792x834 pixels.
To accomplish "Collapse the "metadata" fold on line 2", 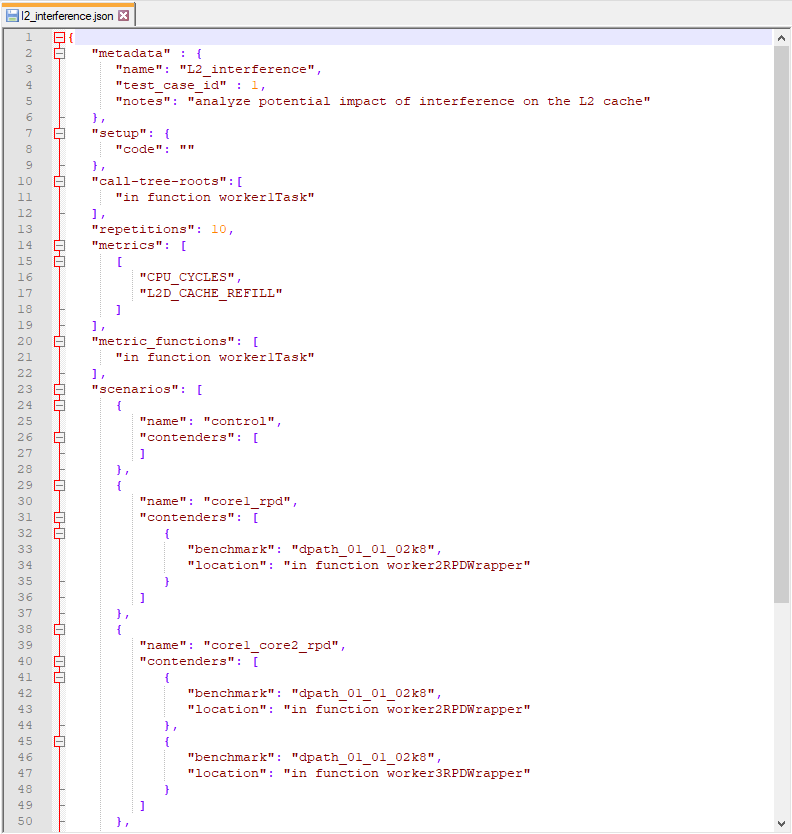I will [60, 53].
